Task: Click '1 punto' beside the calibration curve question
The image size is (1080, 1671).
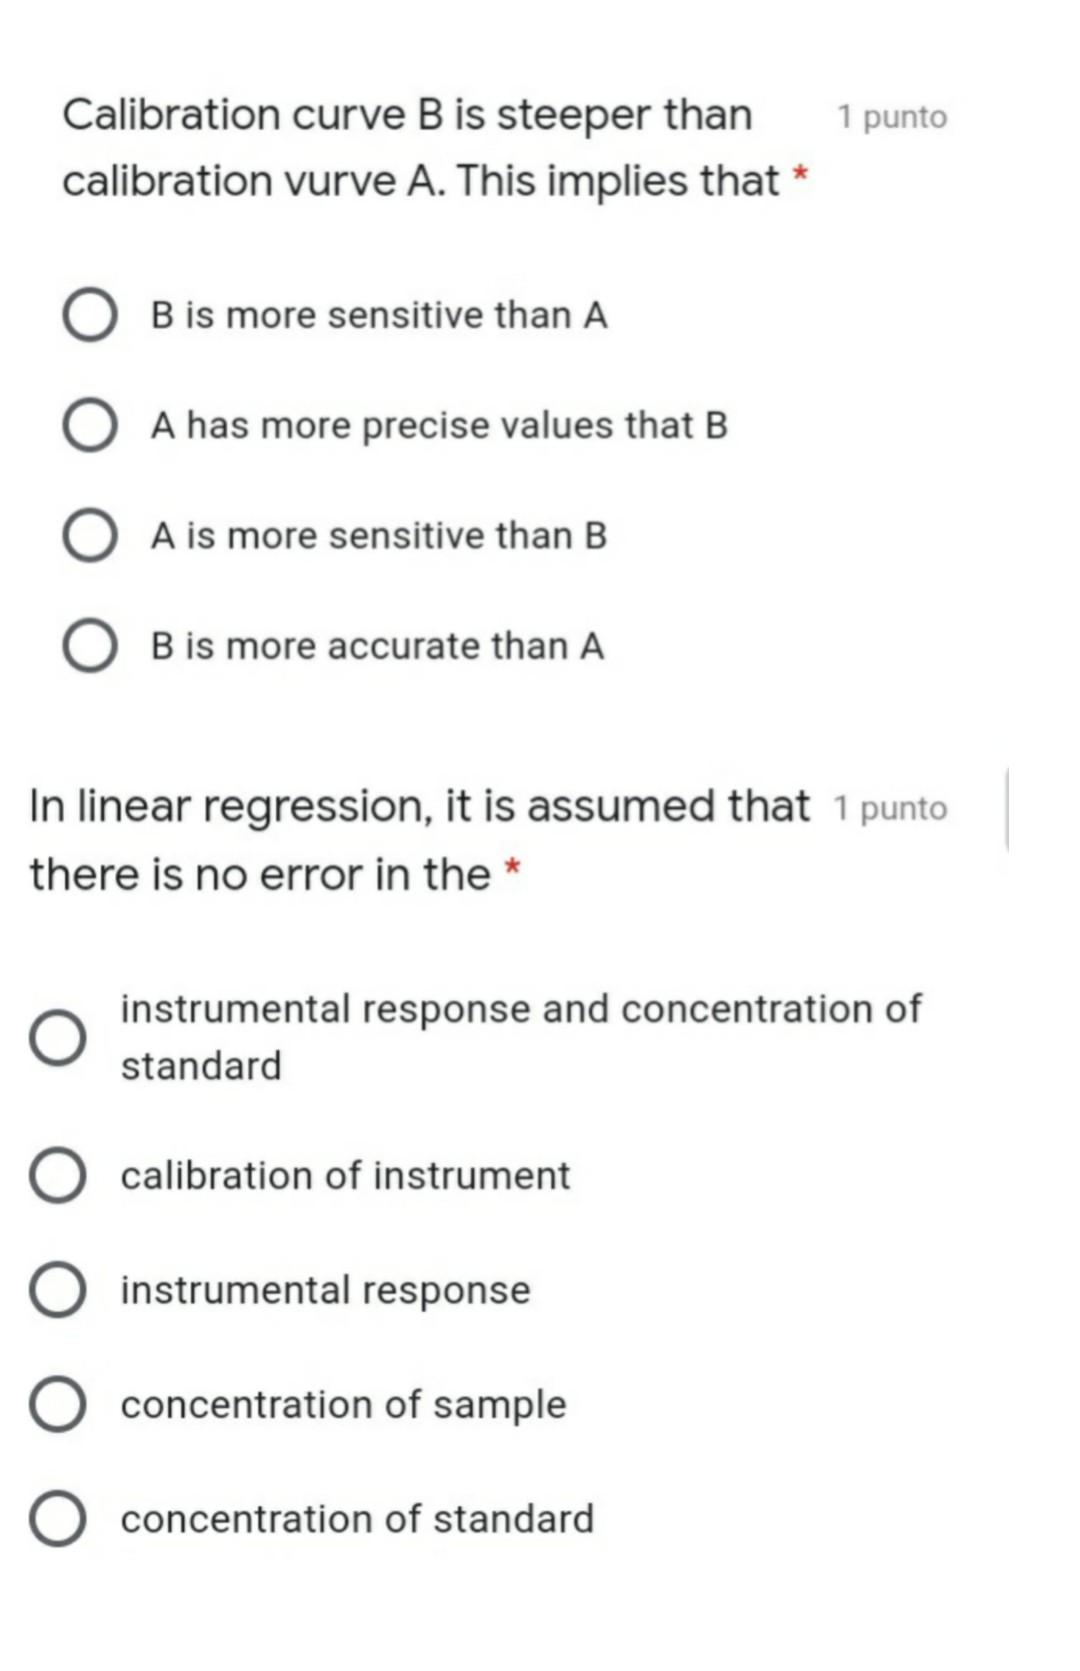Action: pos(892,118)
